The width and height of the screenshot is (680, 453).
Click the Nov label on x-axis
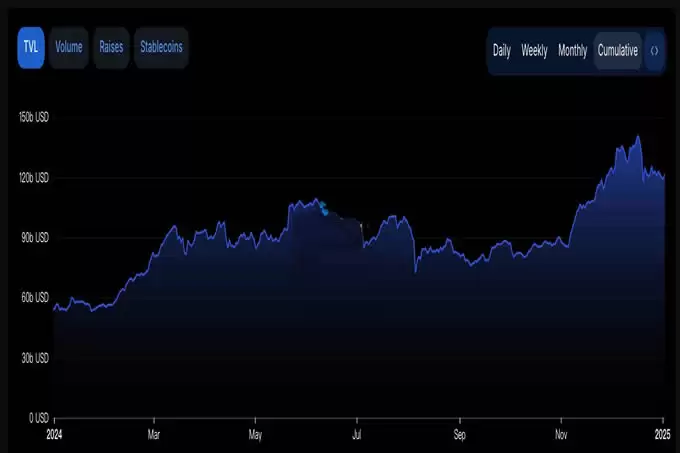pyautogui.click(x=561, y=435)
